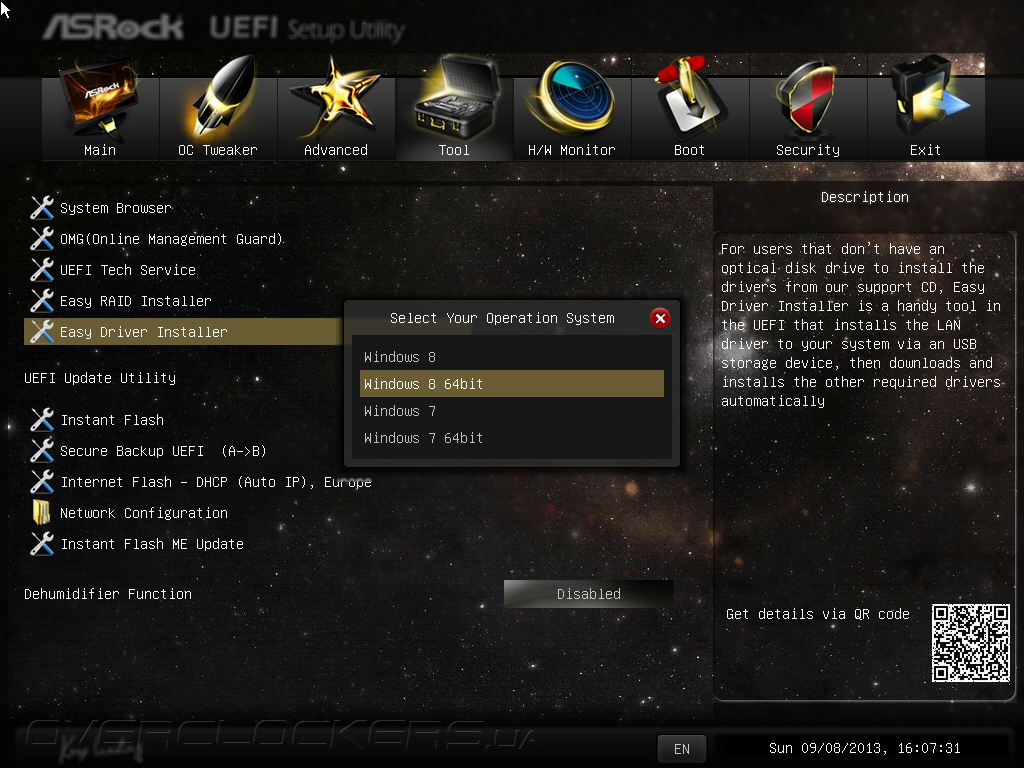This screenshot has height=768, width=1024.
Task: Switch to the Main tab label
Action: click(x=100, y=150)
